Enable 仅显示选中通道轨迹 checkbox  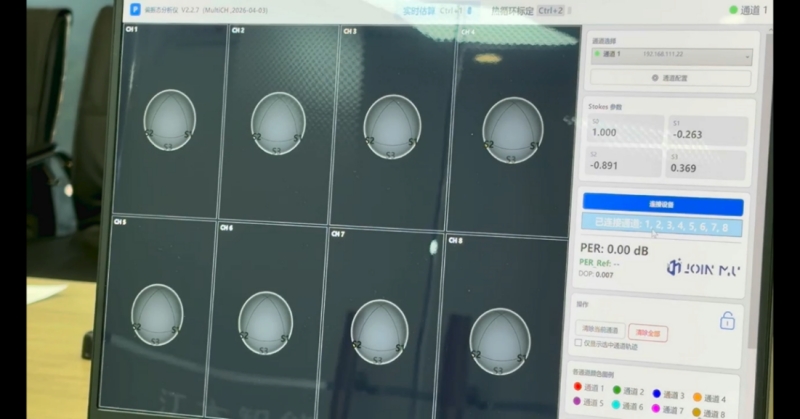coord(578,343)
